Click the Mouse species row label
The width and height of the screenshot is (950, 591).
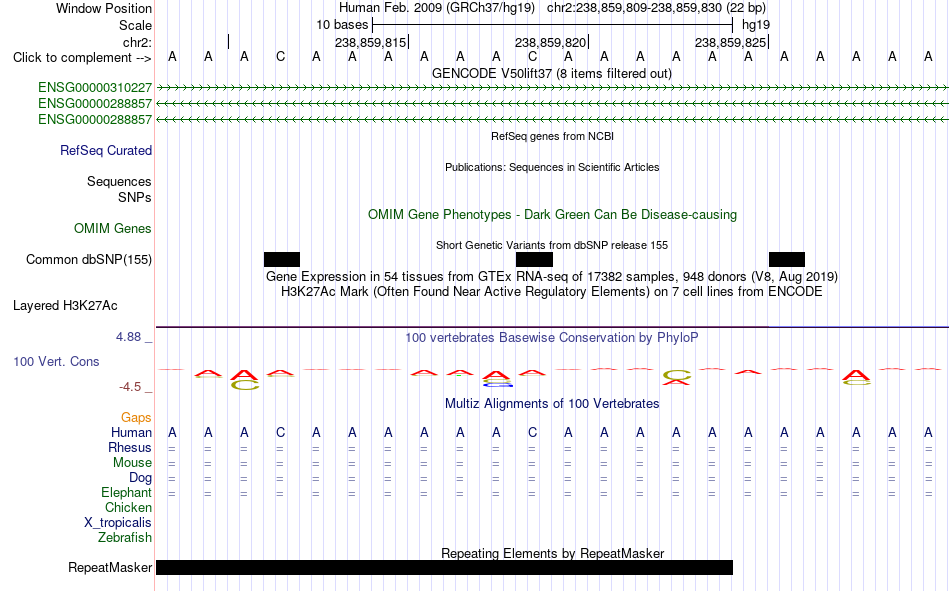point(132,462)
